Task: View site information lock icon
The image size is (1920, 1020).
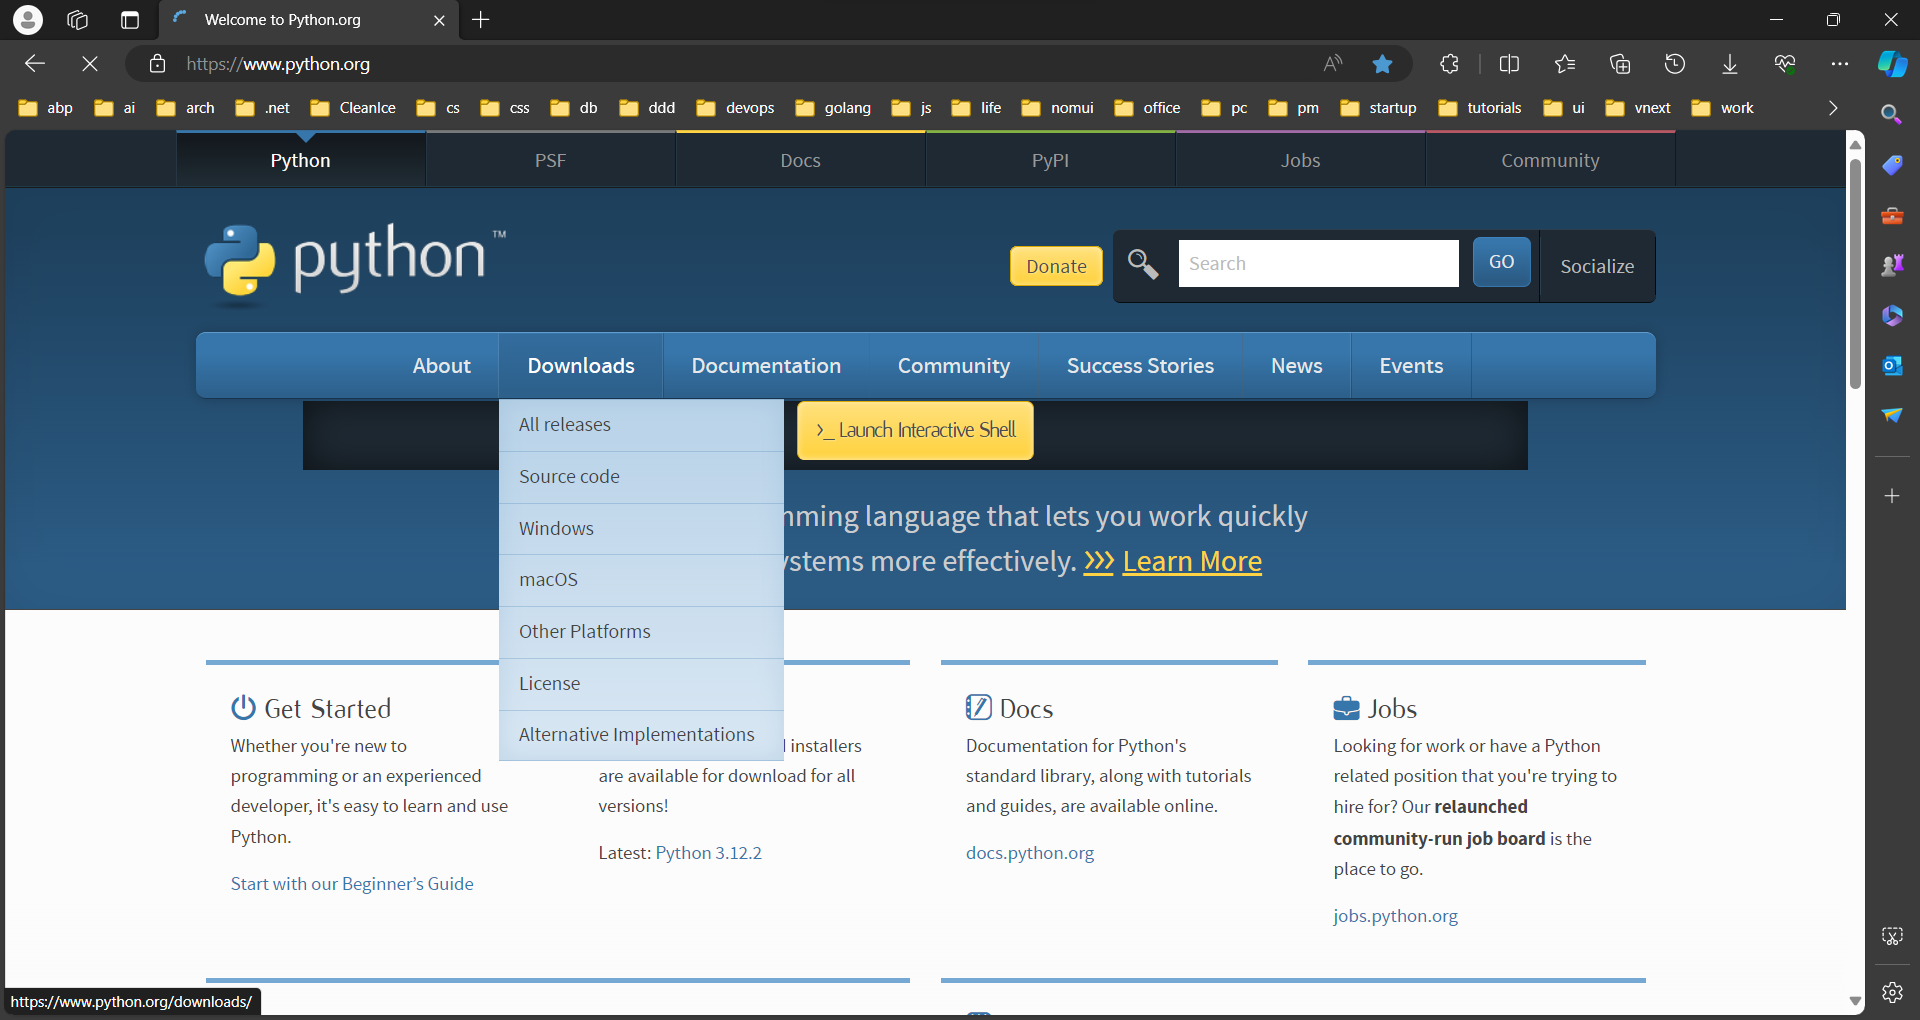Action: tap(157, 64)
